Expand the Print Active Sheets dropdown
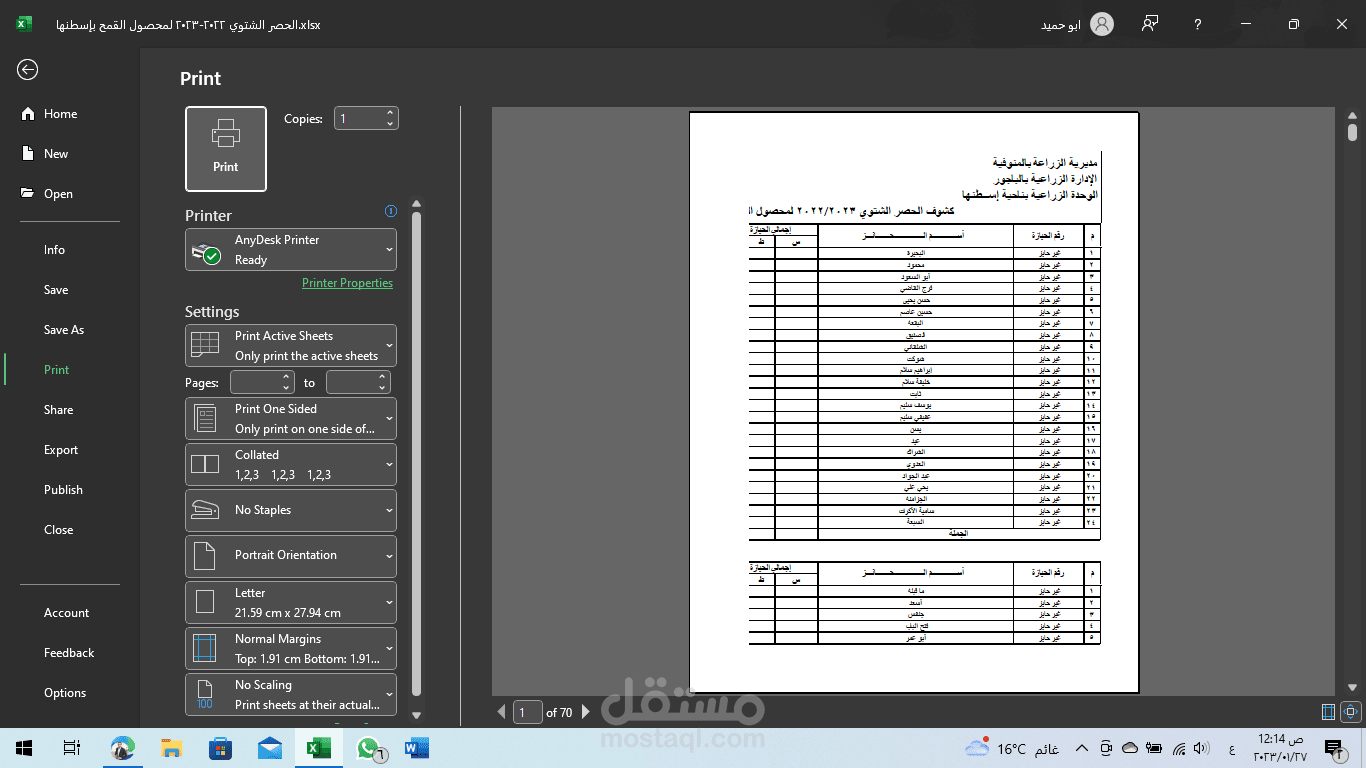Screen dimensions: 1366x768 tap(291, 346)
